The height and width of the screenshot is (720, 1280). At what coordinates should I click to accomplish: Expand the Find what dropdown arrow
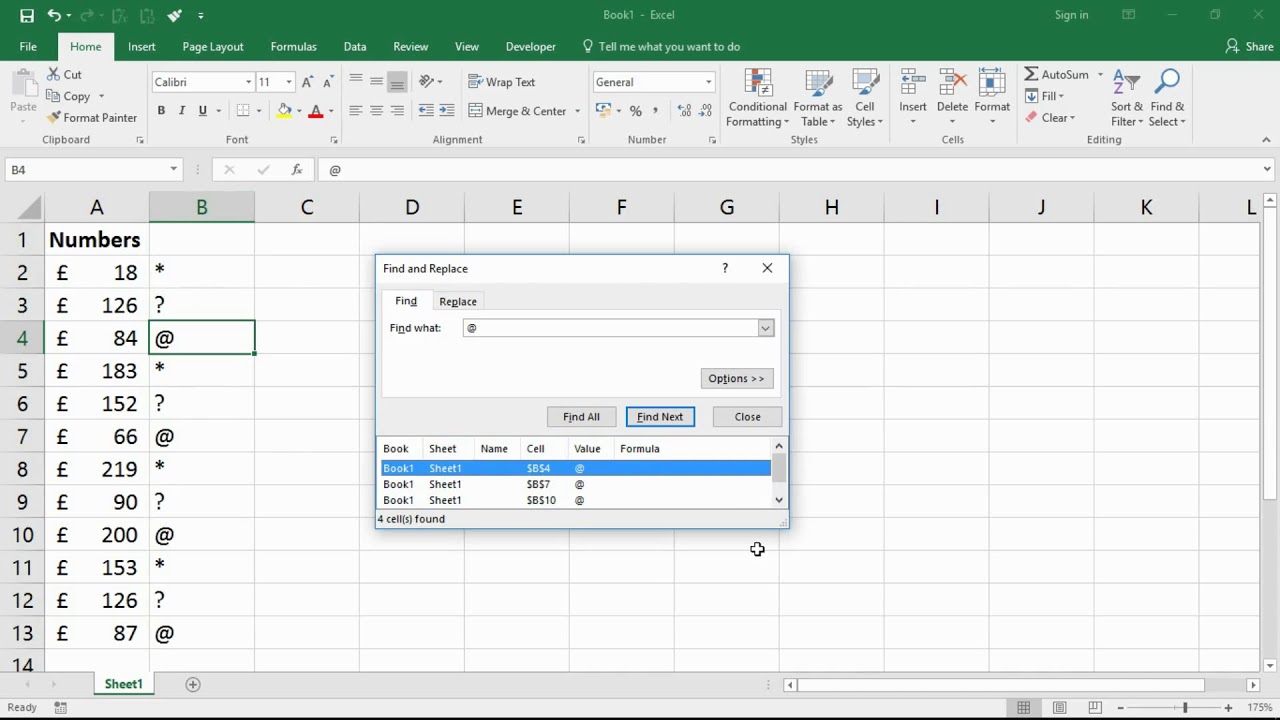pos(765,328)
